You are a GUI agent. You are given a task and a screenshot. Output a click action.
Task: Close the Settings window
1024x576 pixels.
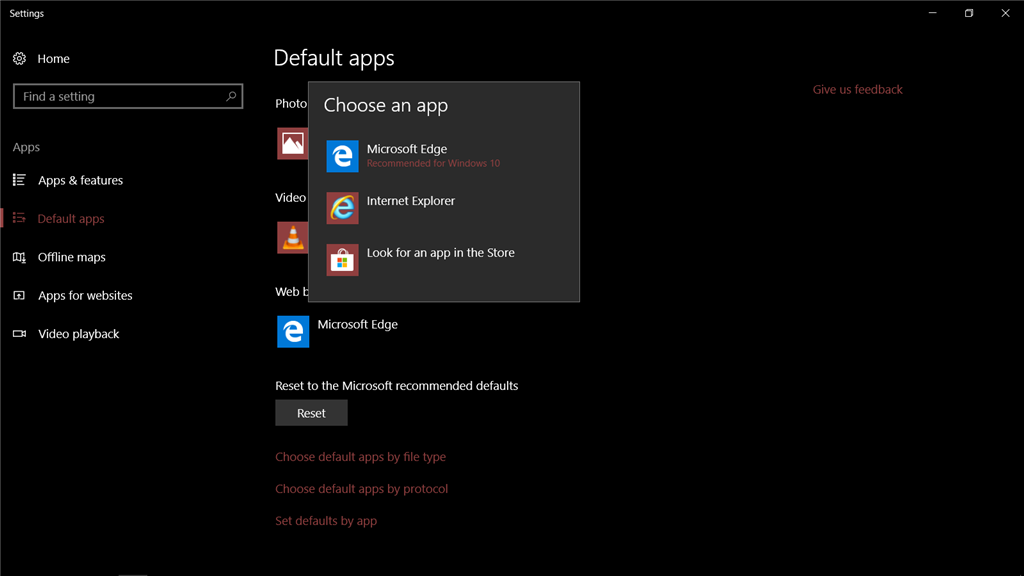[1006, 13]
